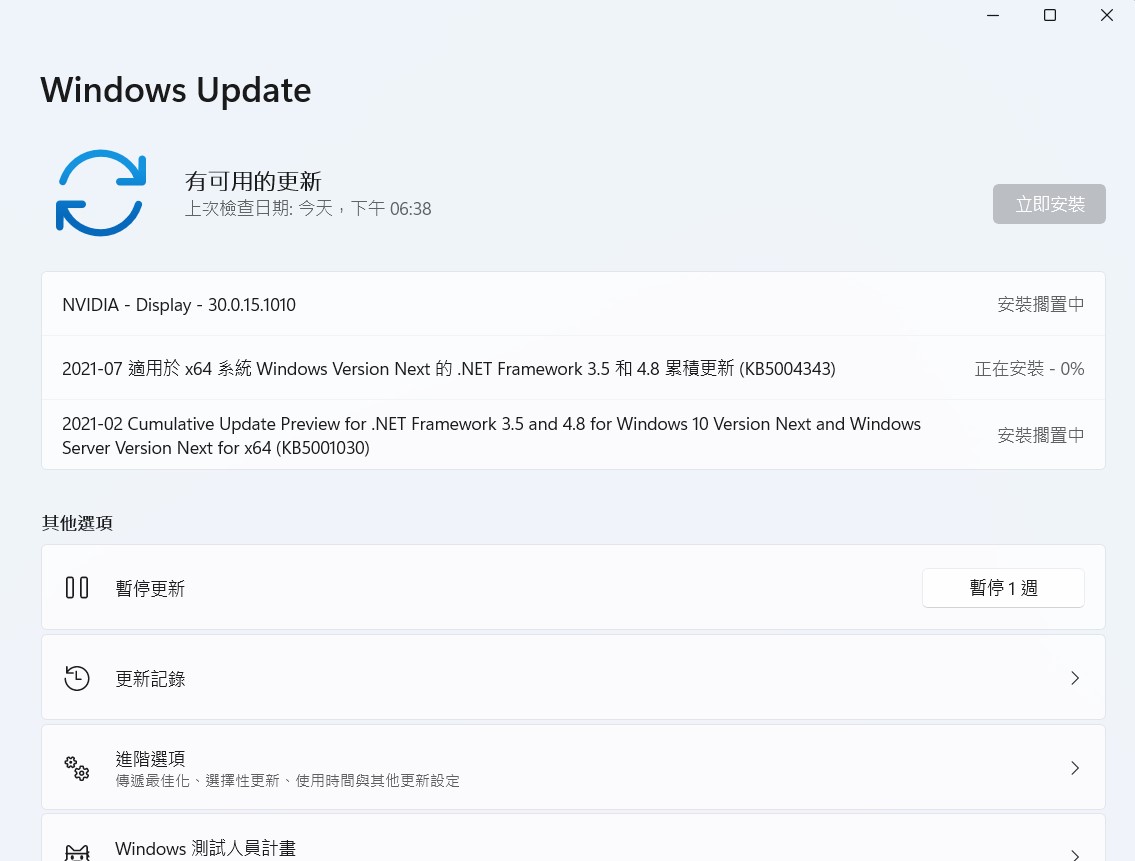The image size is (1135, 861).
Task: Click the 有可用的更新 status heading
Action: (x=253, y=181)
